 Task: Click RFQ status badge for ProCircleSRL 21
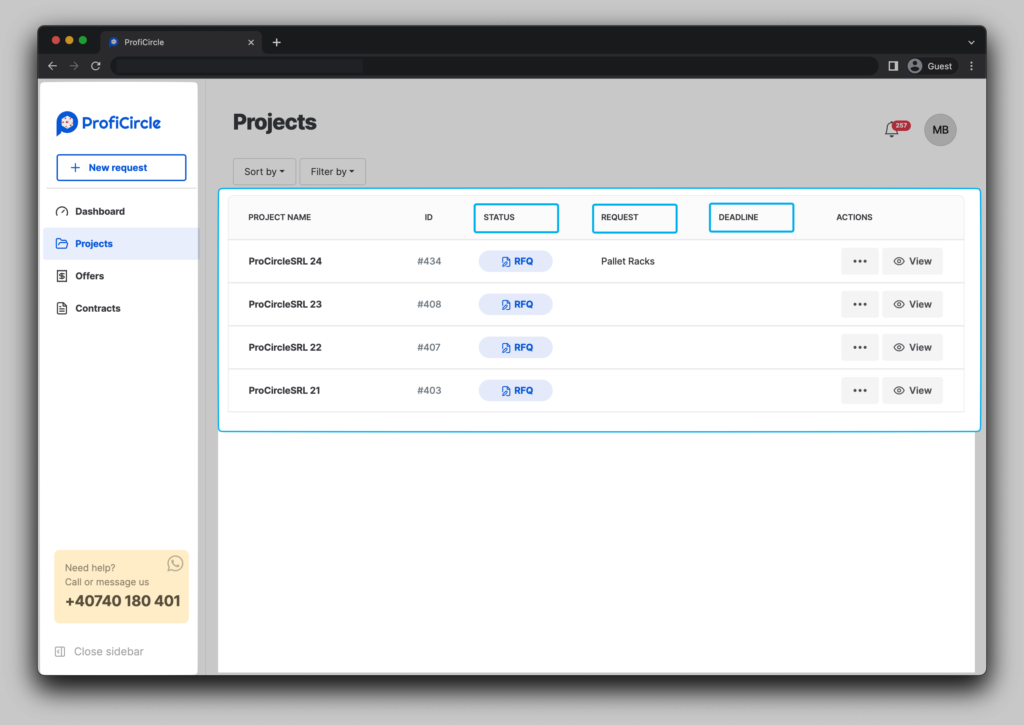click(516, 391)
